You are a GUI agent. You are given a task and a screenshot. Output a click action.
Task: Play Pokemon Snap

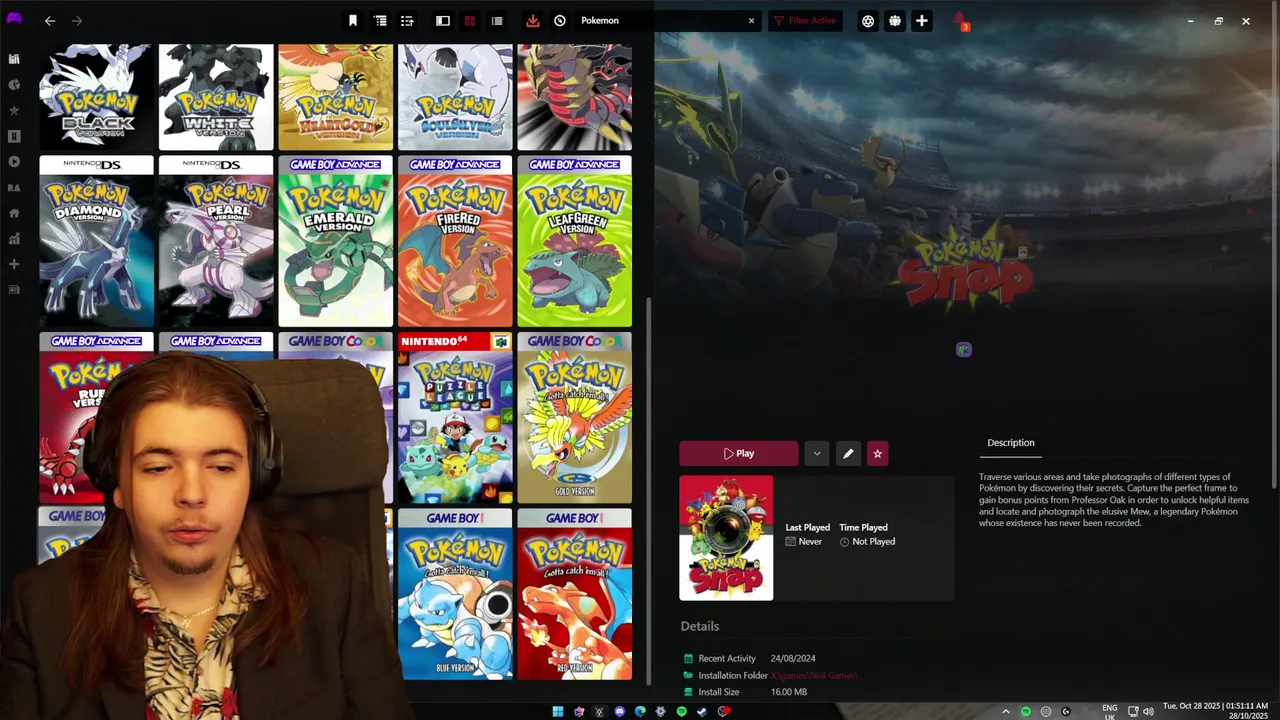click(739, 454)
